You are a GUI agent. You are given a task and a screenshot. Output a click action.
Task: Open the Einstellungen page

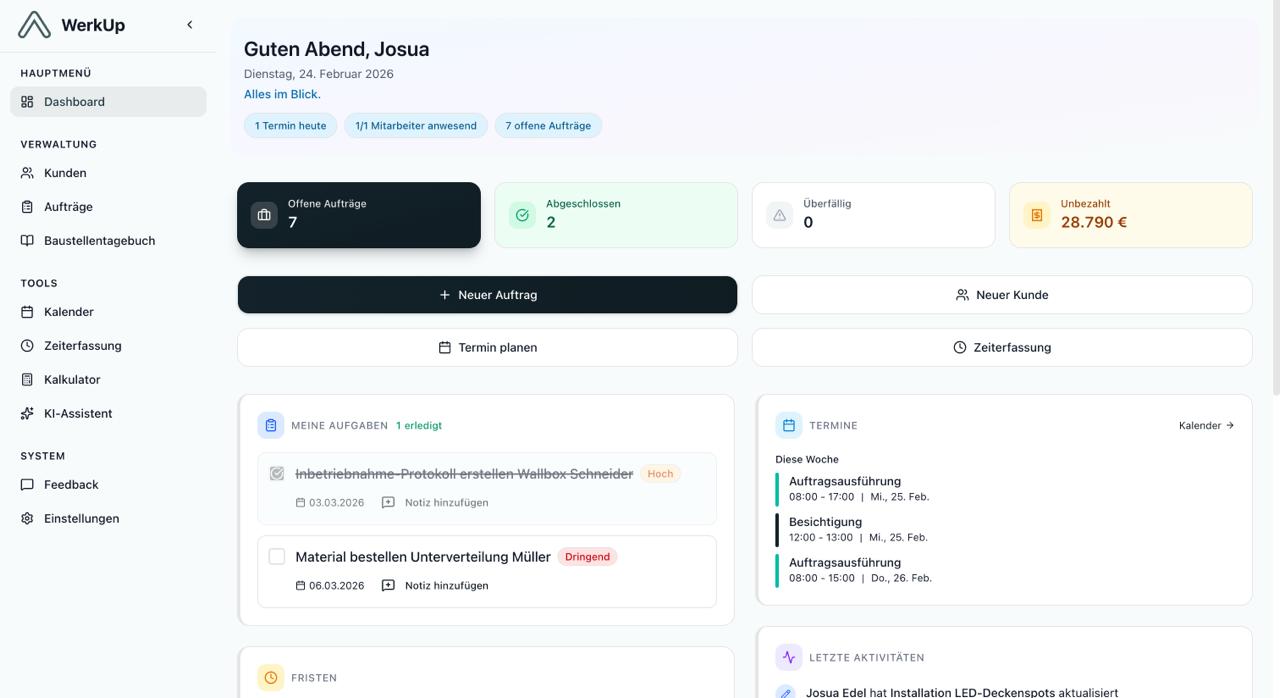tap(79, 518)
